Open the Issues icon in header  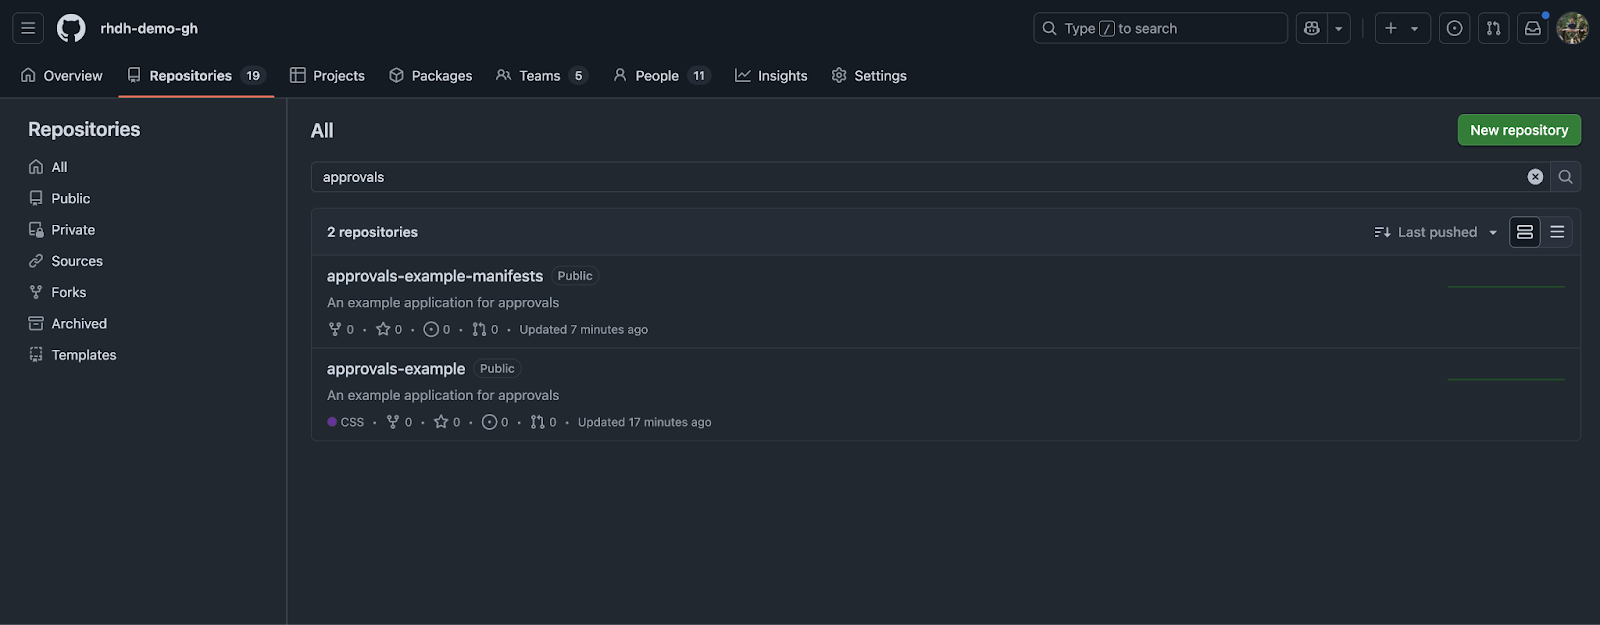(x=1454, y=28)
